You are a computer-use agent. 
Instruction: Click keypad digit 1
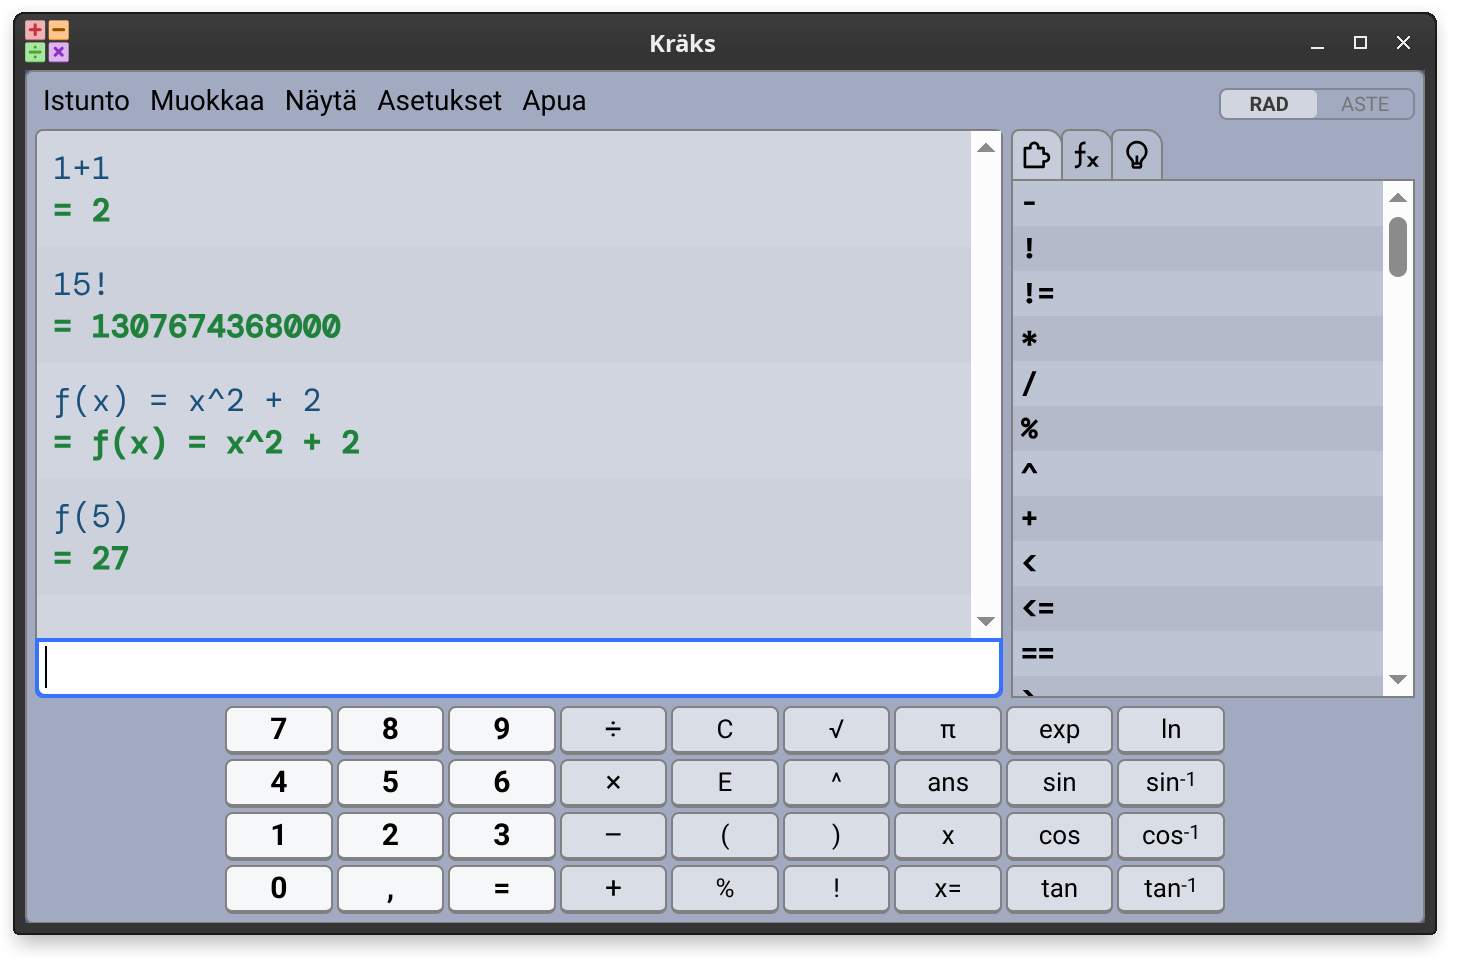(279, 835)
